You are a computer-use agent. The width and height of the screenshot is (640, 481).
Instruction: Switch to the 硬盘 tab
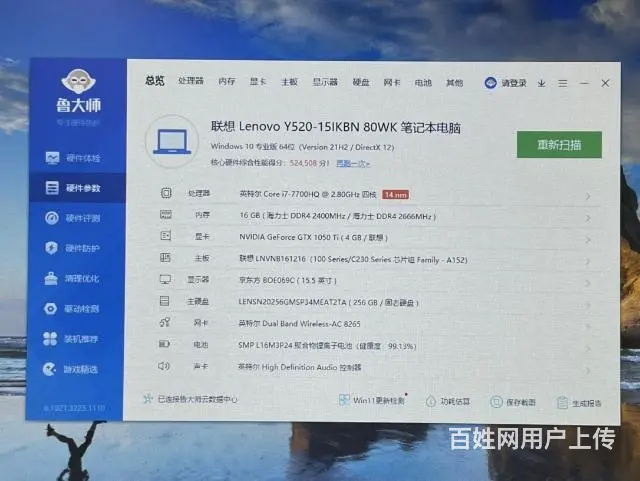360,82
